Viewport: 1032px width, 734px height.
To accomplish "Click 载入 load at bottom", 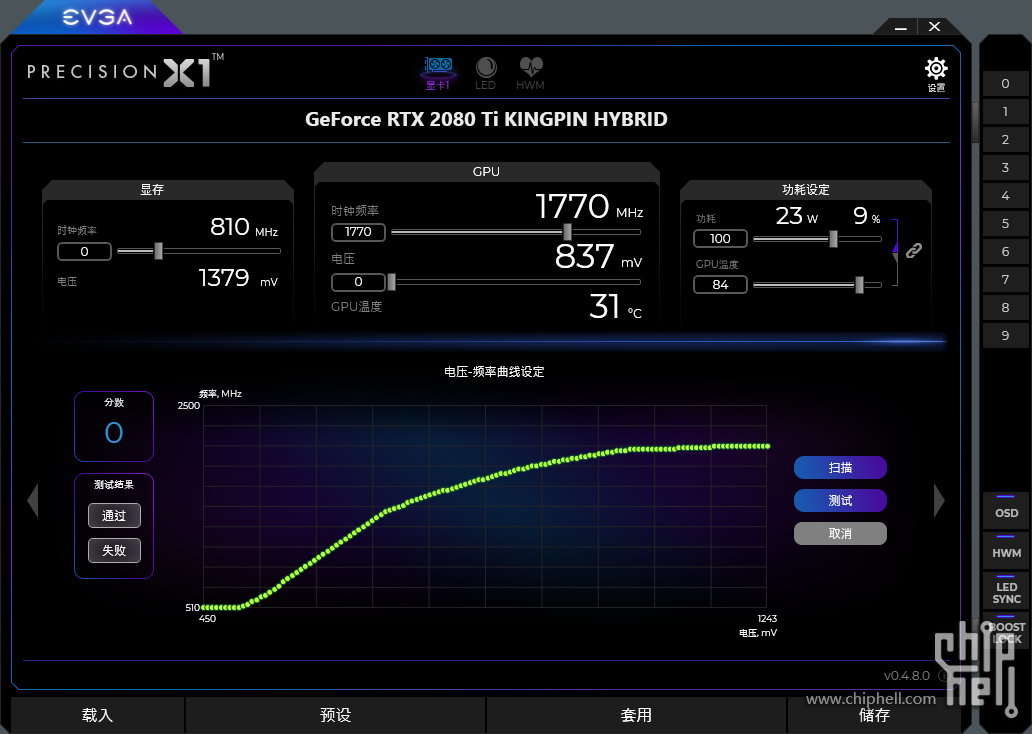I will tap(97, 715).
